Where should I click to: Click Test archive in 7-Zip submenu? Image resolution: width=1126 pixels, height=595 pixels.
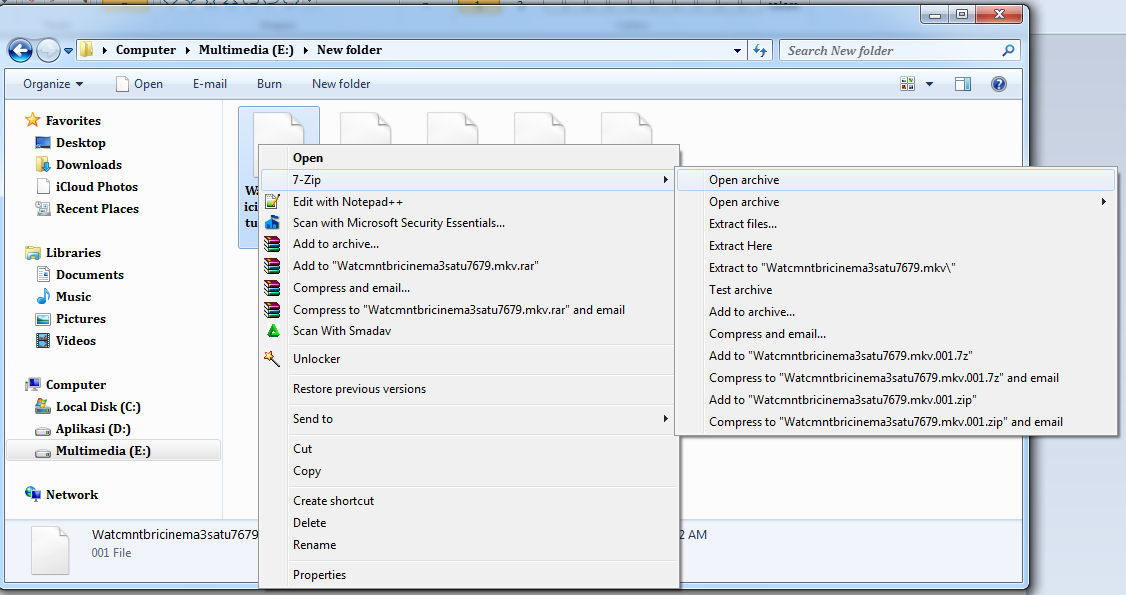[896, 290]
